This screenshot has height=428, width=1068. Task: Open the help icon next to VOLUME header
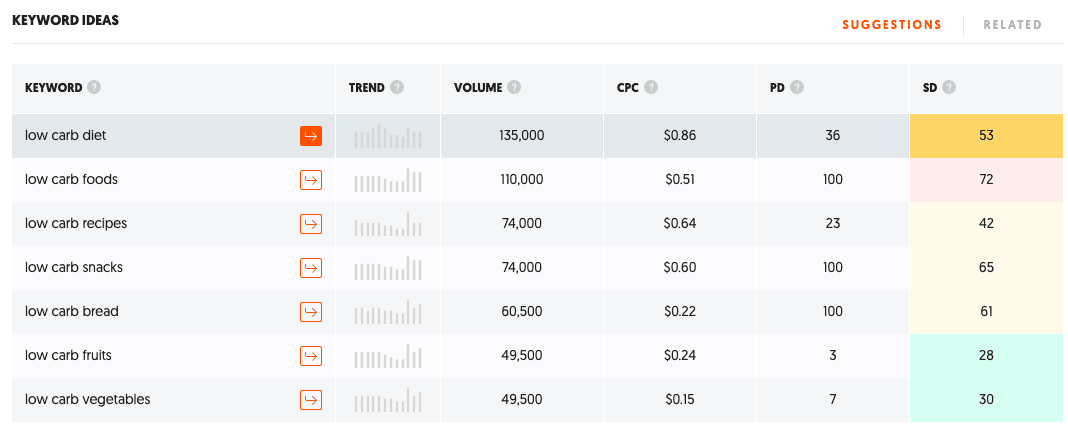[514, 87]
